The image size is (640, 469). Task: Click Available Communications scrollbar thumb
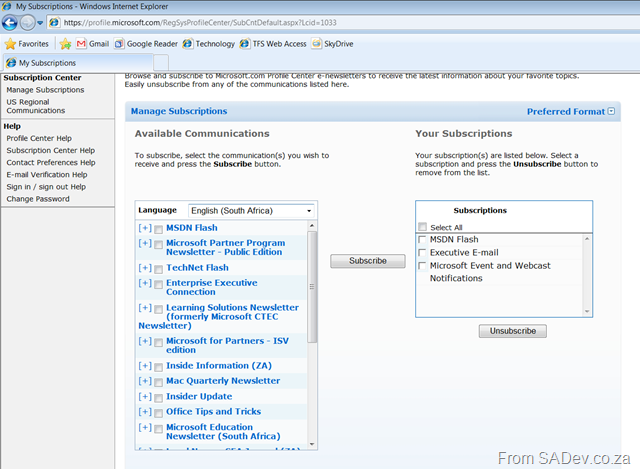tap(312, 287)
